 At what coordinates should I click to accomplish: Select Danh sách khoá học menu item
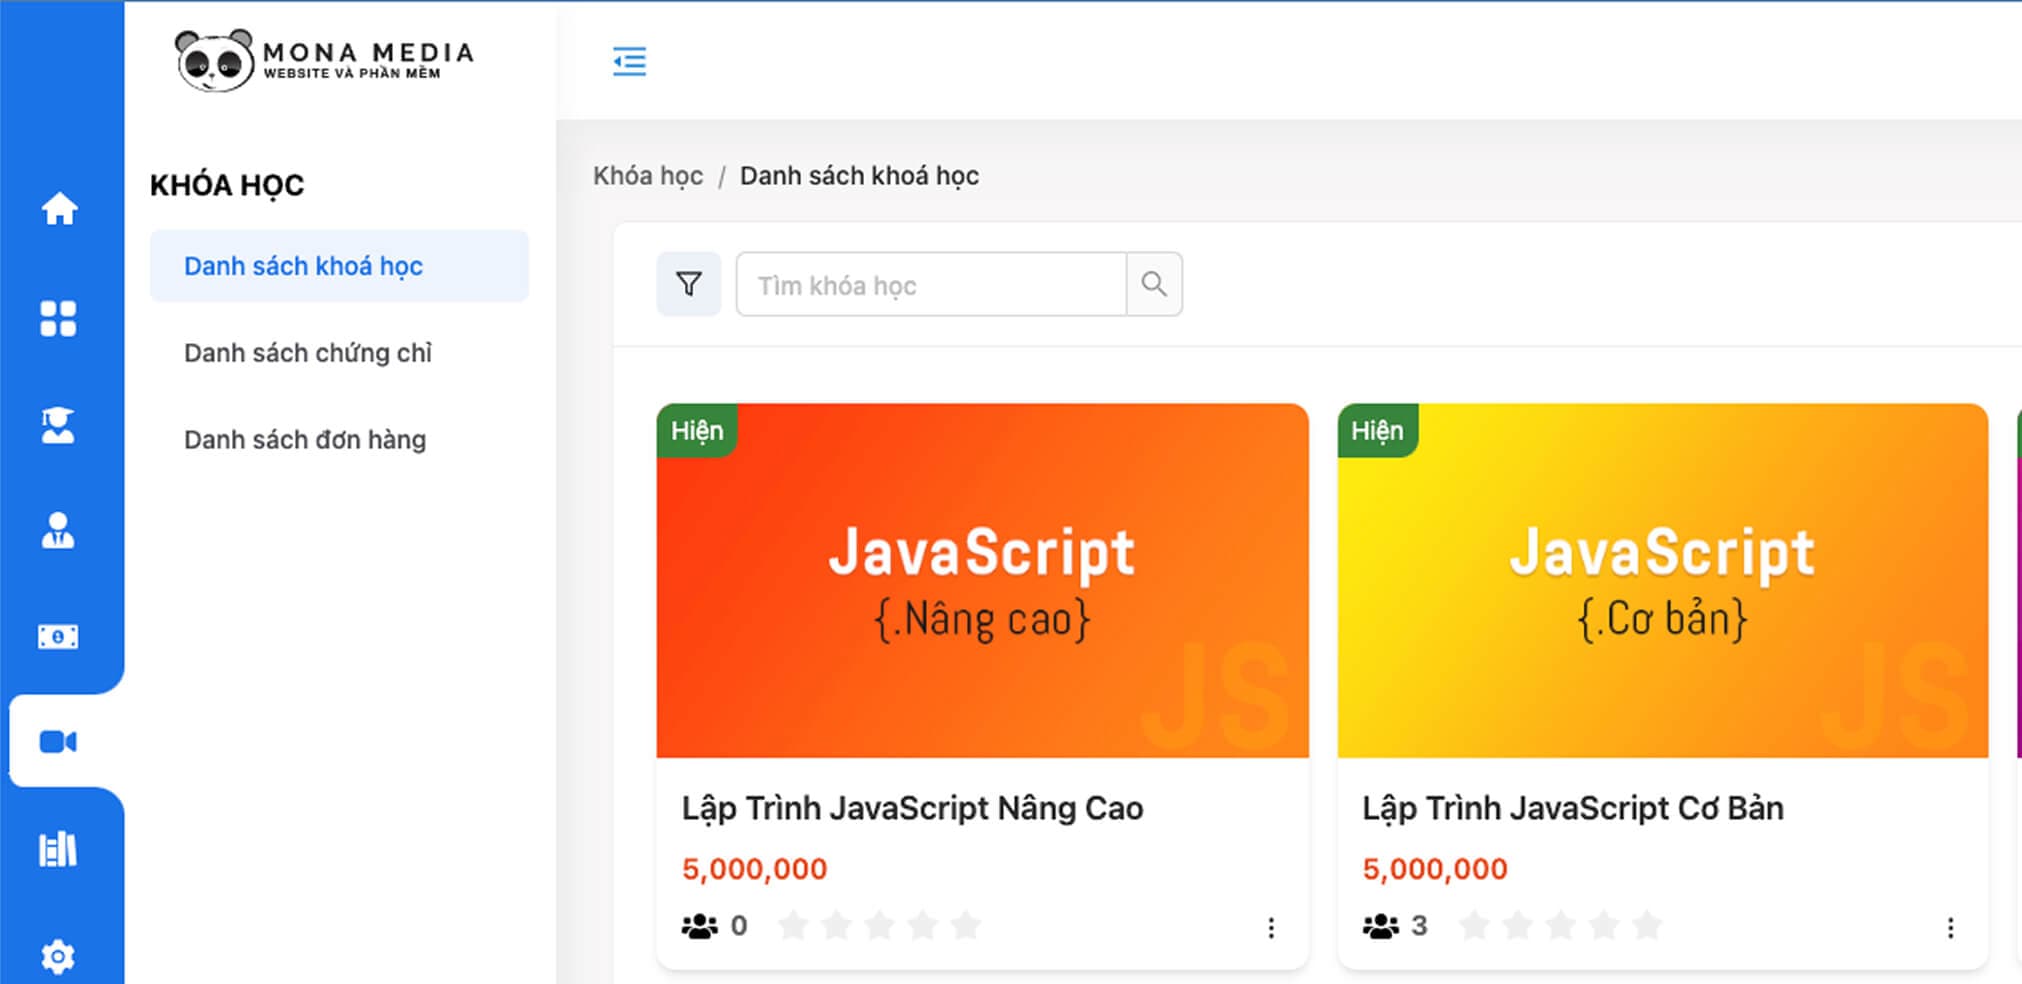[303, 266]
